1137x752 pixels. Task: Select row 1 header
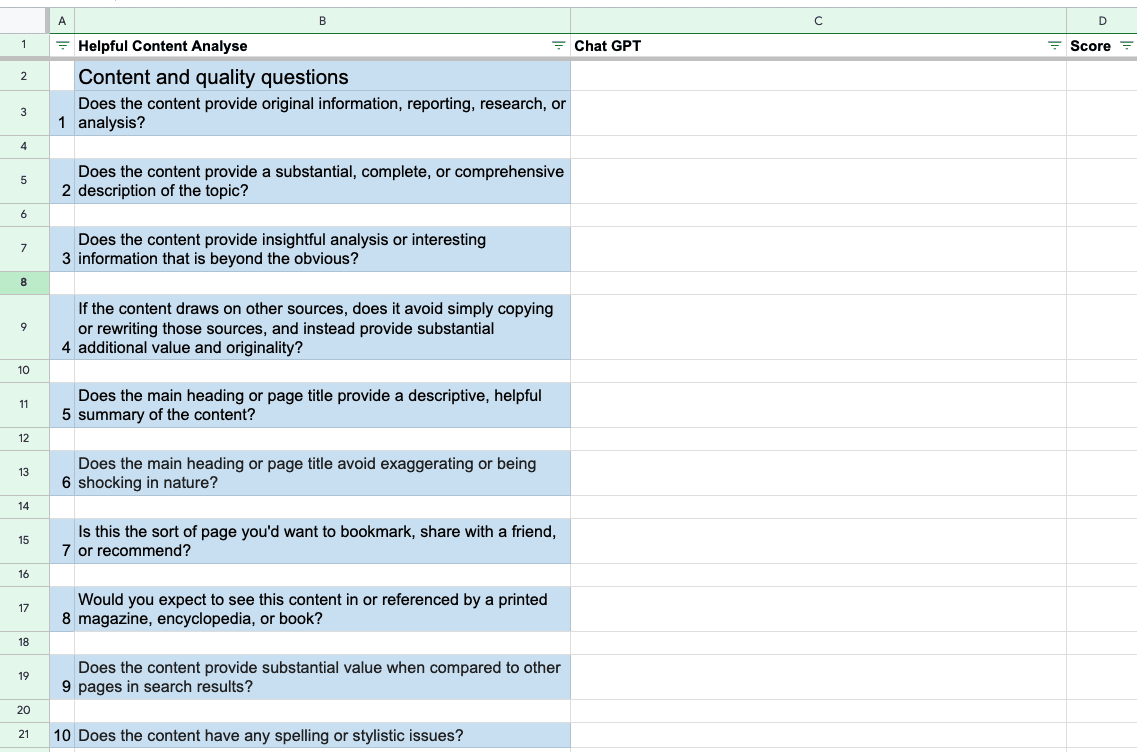coord(23,46)
